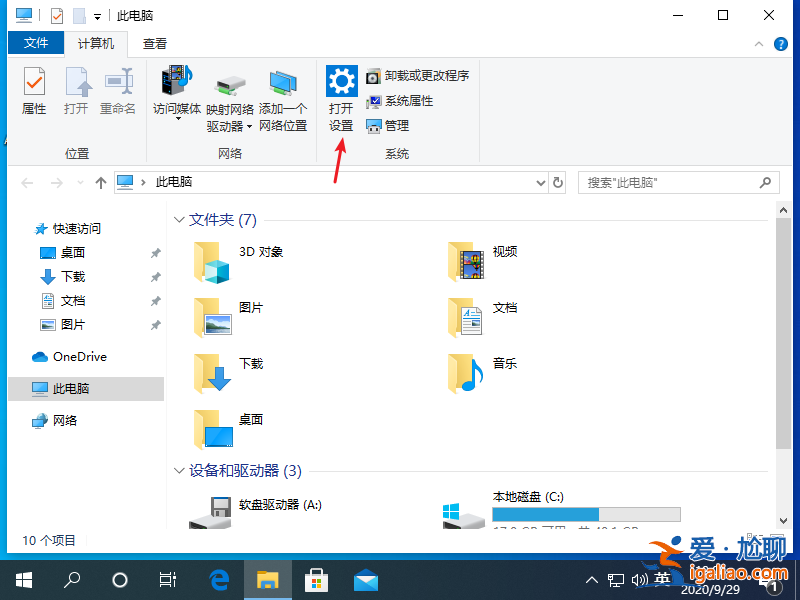Switch to the 查看 ribbon tab
The image size is (800, 600).
[x=156, y=44]
